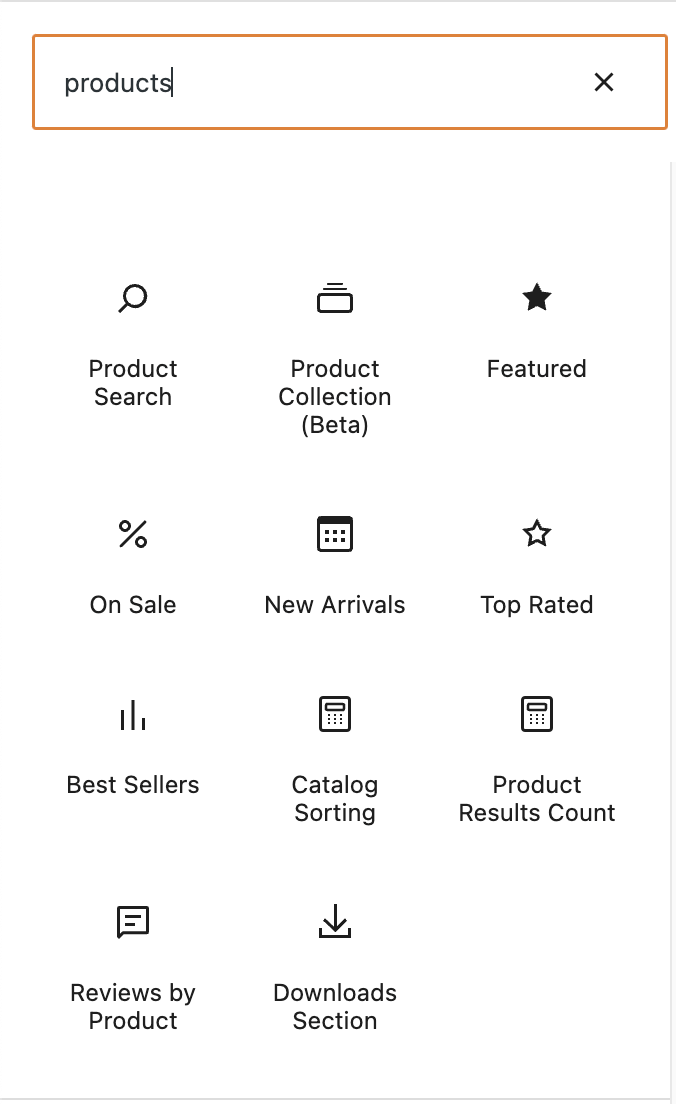The width and height of the screenshot is (676, 1104).
Task: Click the Best Sellers chart icon
Action: (x=133, y=713)
